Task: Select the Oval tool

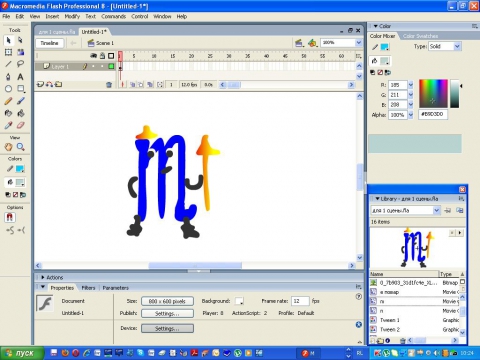Action: click(8, 89)
